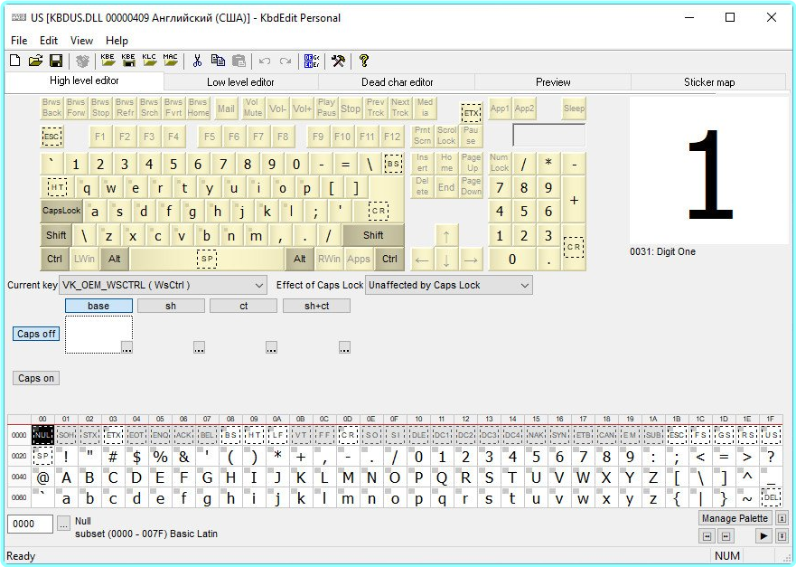Click the yellow question mark help icon
796x567 pixels.
pos(364,61)
